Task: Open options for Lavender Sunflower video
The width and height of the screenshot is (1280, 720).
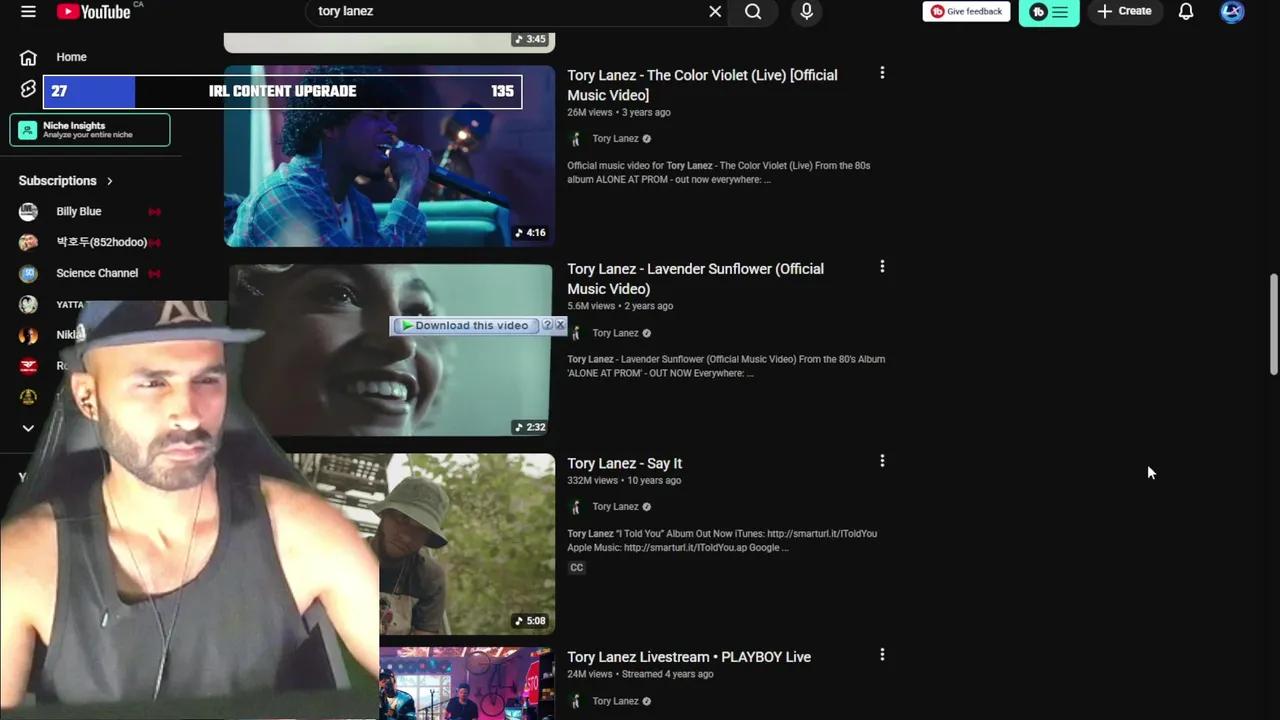Action: [882, 267]
